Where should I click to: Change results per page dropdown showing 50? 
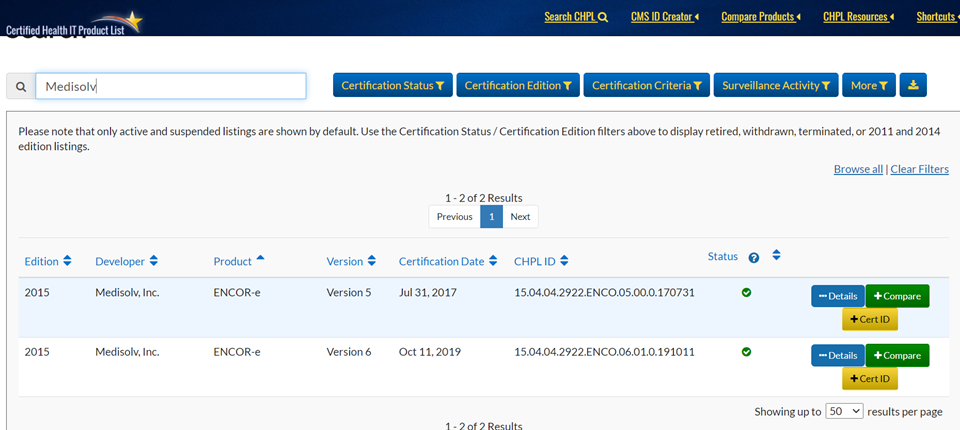click(x=844, y=411)
